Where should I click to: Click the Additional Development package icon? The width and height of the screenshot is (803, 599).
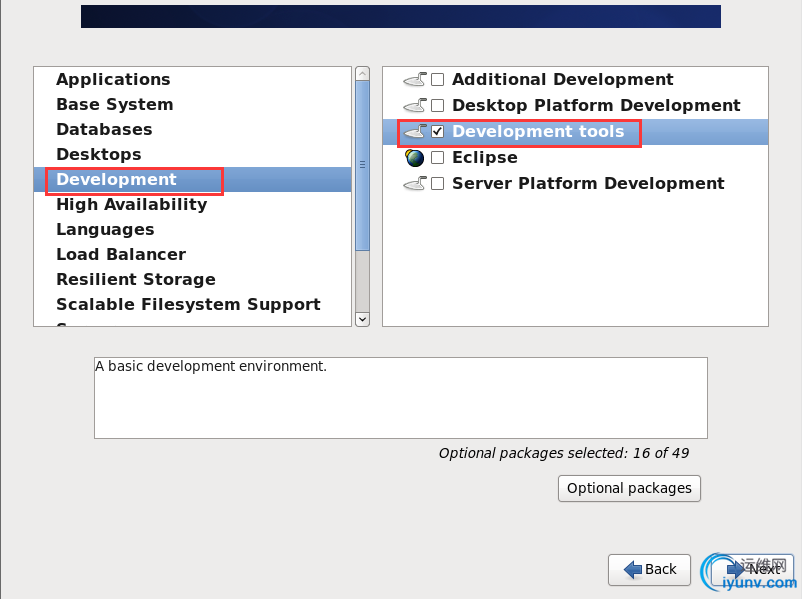(x=415, y=80)
